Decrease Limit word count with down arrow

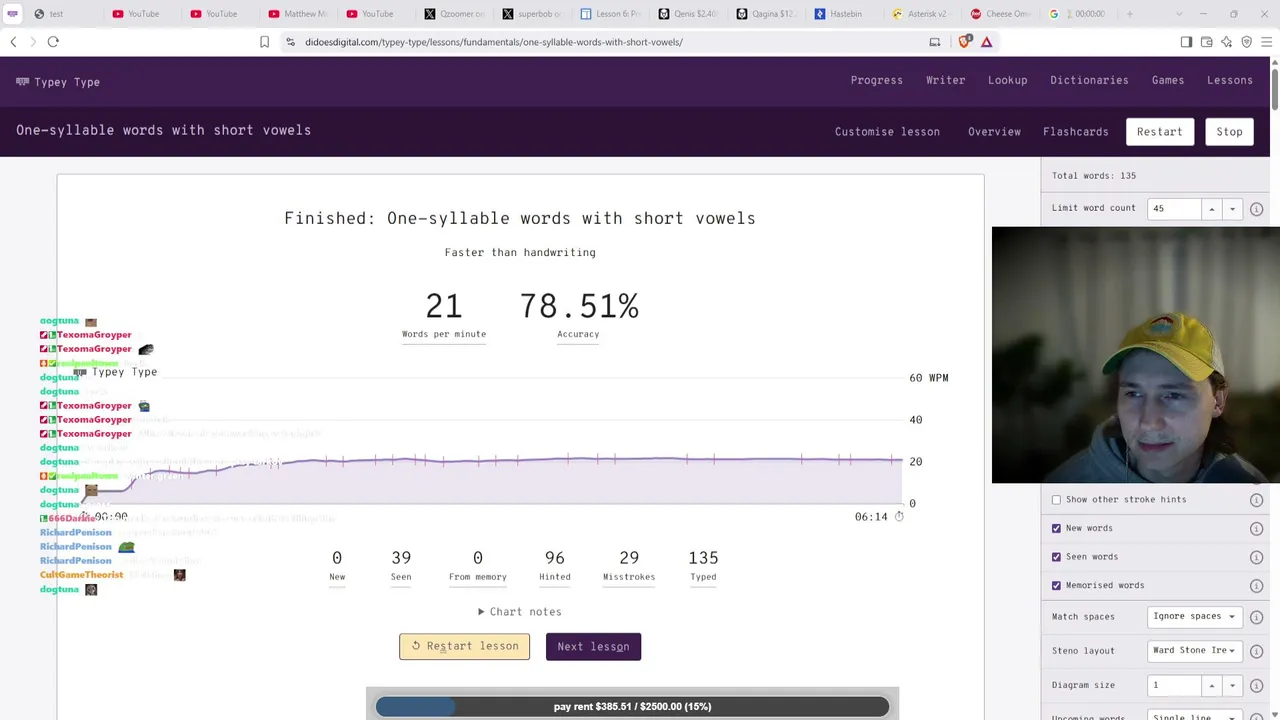(1232, 209)
